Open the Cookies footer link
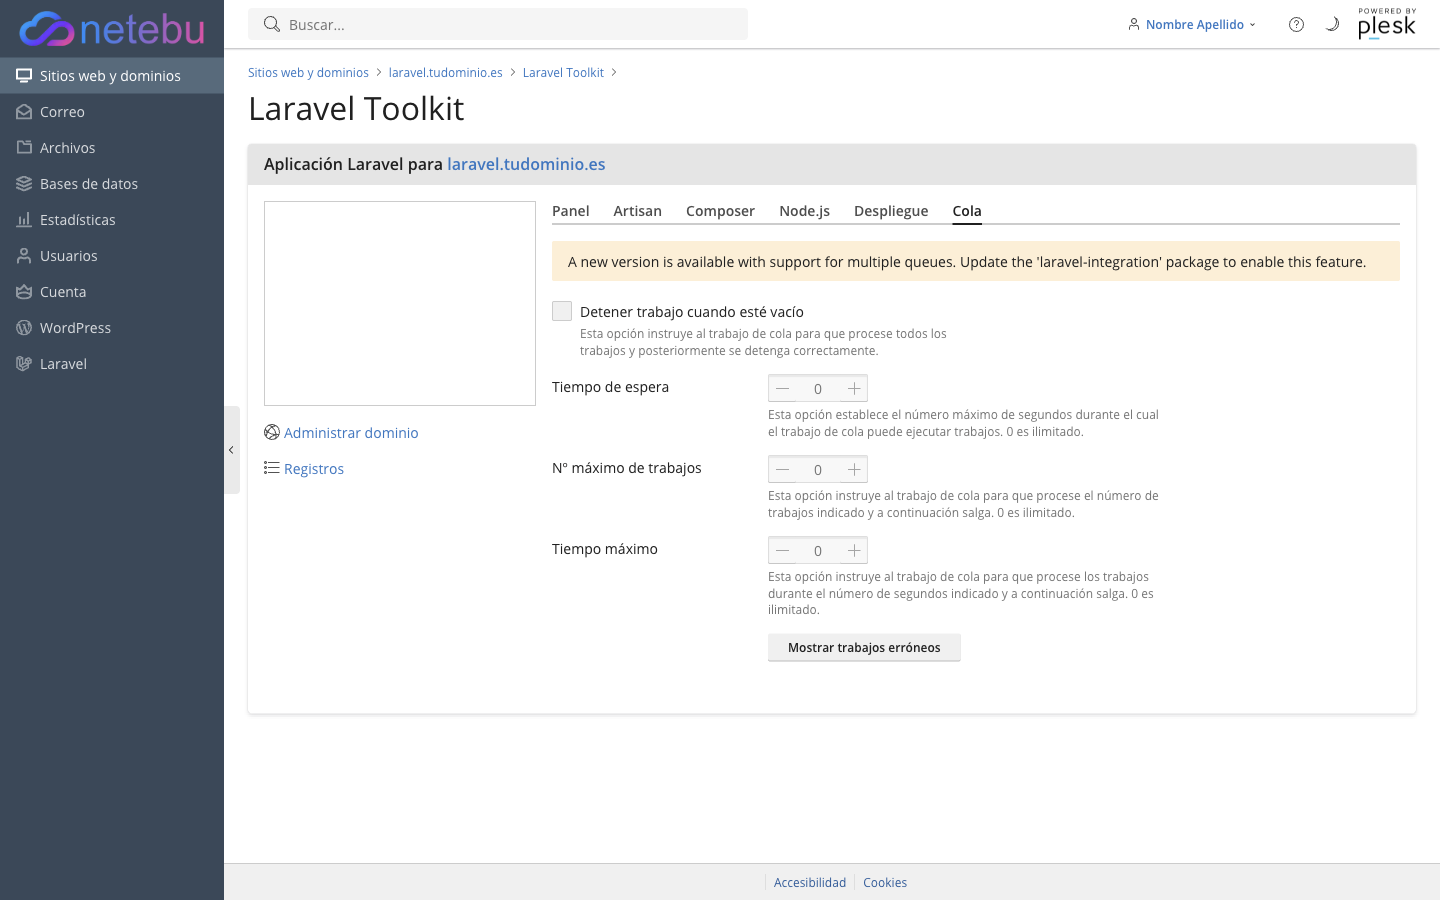This screenshot has width=1440, height=900. click(x=885, y=882)
